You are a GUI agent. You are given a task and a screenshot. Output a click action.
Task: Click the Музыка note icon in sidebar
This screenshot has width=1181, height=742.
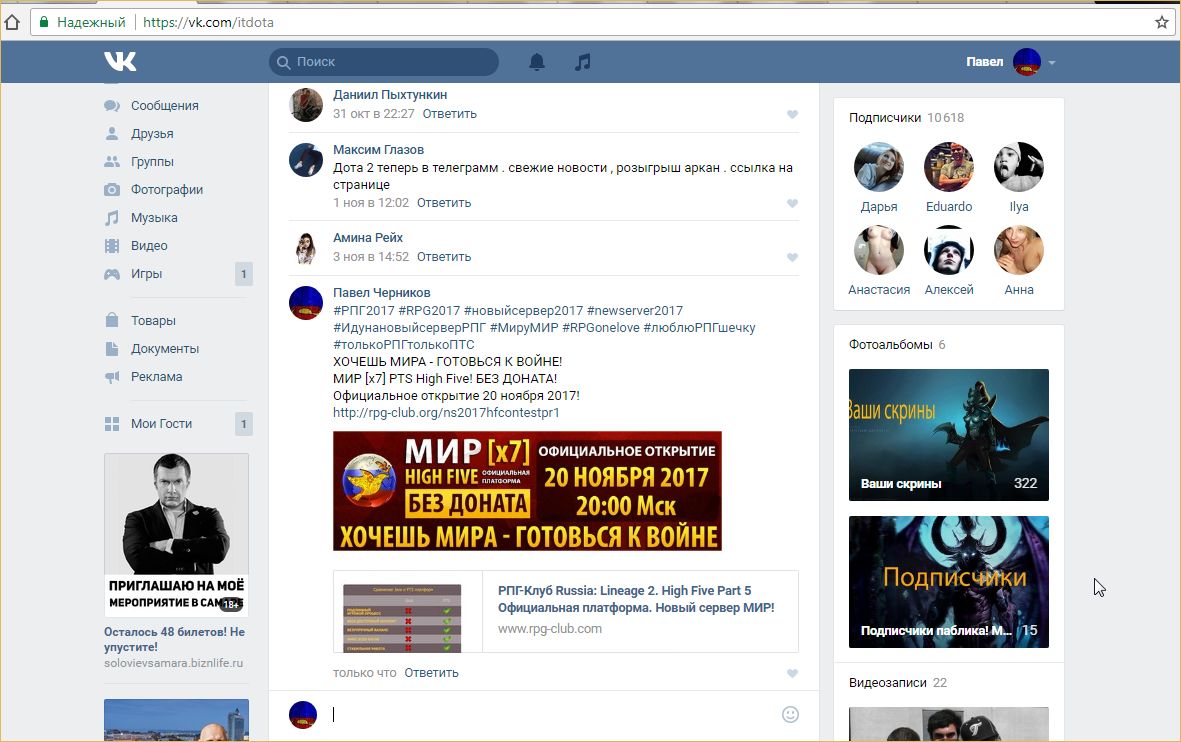pos(112,218)
